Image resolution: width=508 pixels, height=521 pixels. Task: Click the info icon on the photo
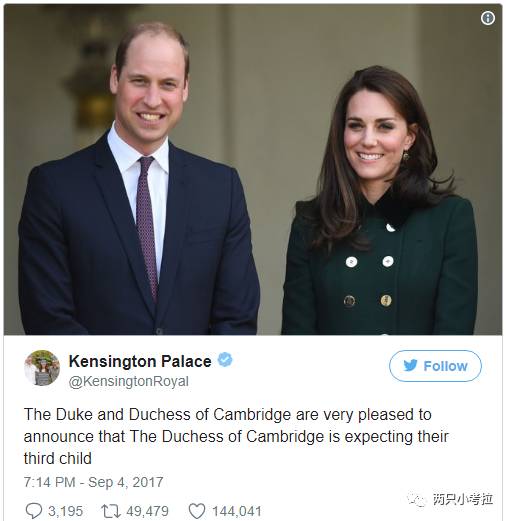(x=488, y=18)
